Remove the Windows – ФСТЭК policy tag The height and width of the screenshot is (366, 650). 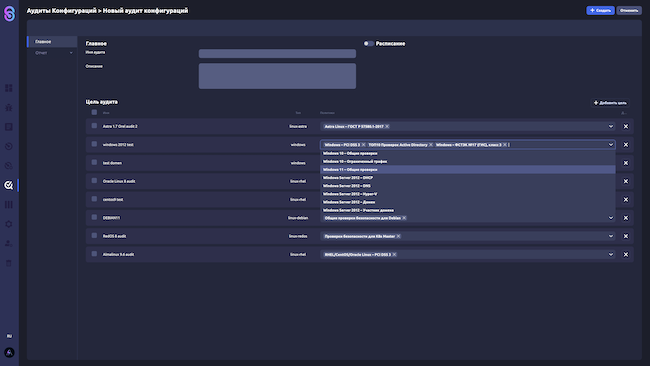click(x=505, y=145)
